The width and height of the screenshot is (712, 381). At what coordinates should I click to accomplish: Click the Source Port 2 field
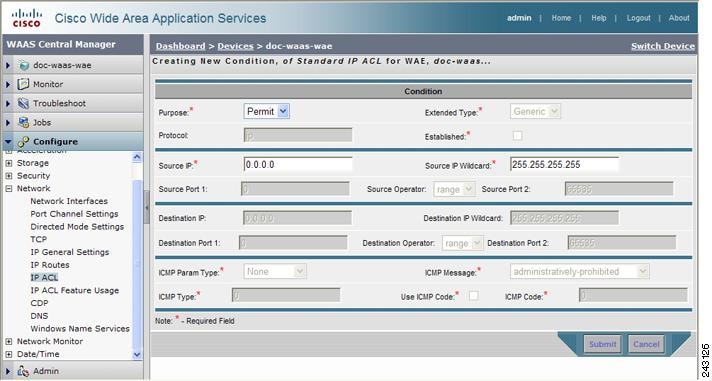point(619,189)
